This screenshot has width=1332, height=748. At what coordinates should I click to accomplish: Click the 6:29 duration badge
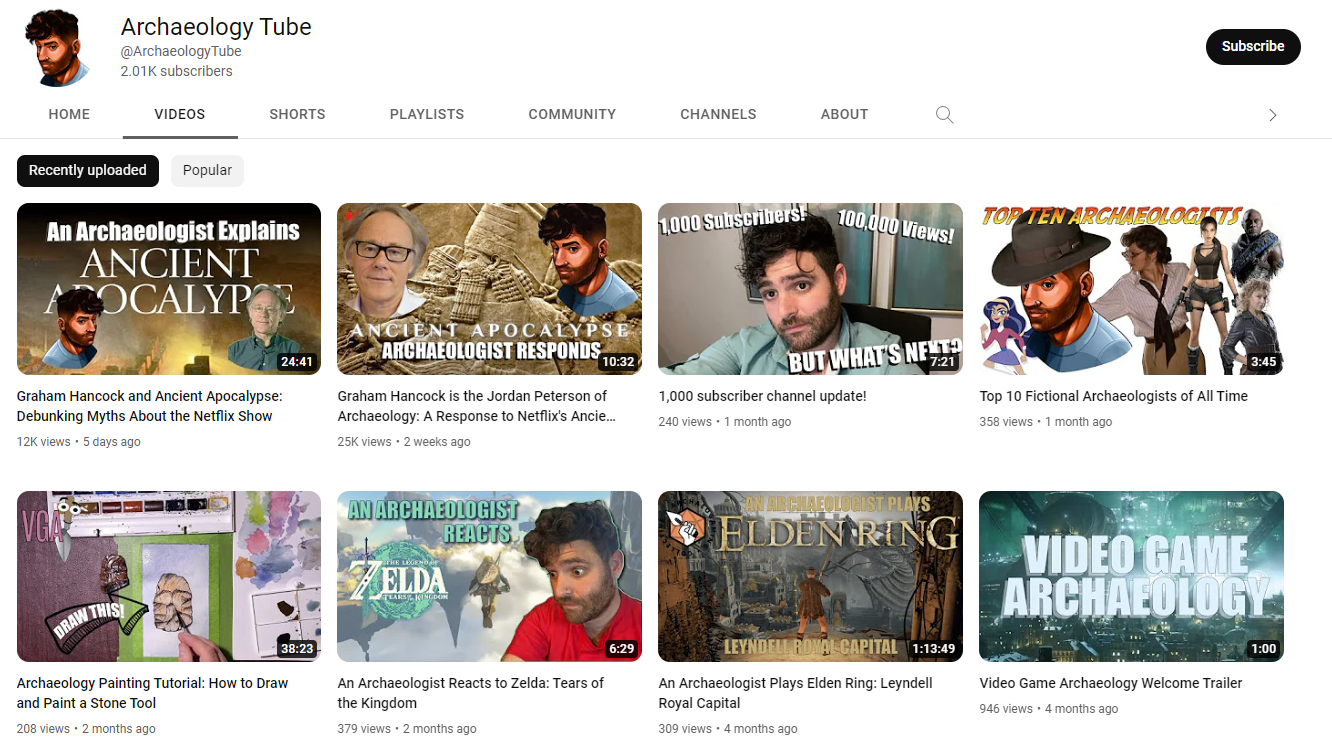pyautogui.click(x=621, y=649)
